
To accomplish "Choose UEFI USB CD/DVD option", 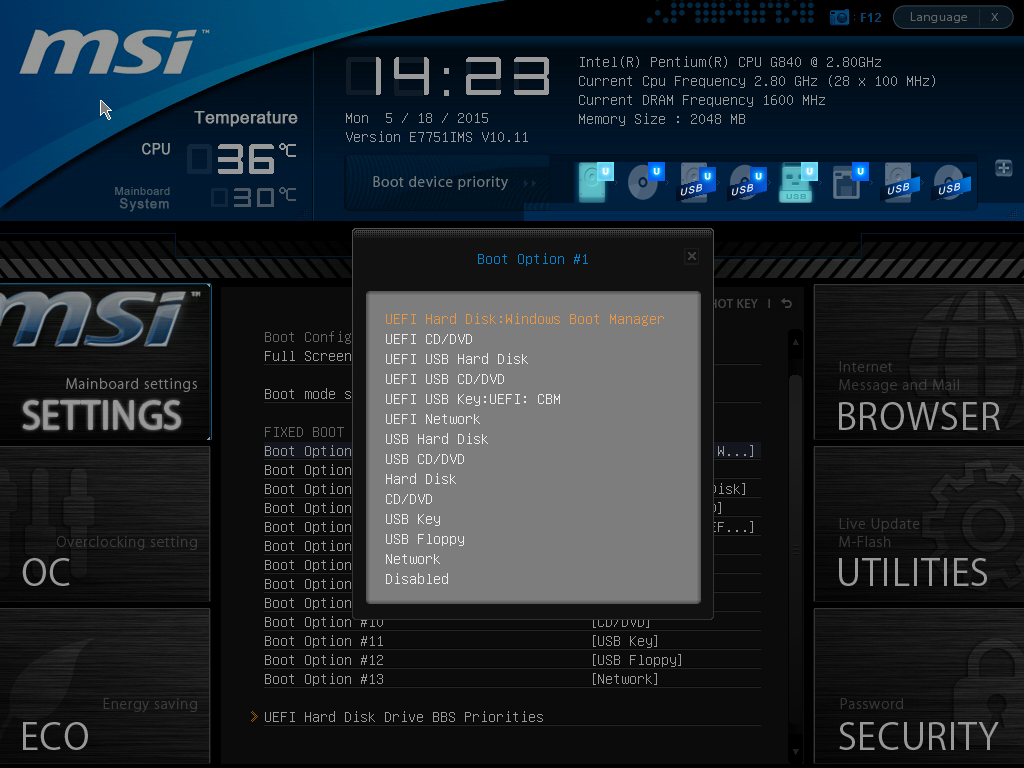I will pyautogui.click(x=445, y=379).
